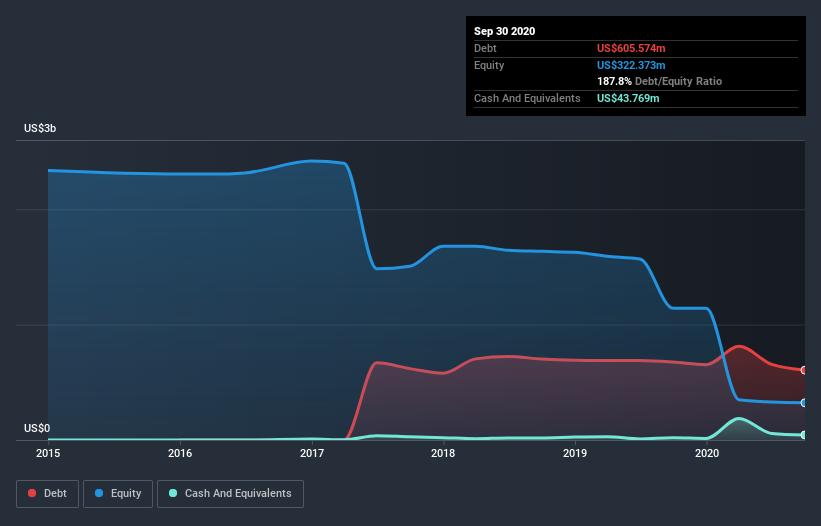
Task: Click the red Debt endpoint marker
Action: click(803, 370)
